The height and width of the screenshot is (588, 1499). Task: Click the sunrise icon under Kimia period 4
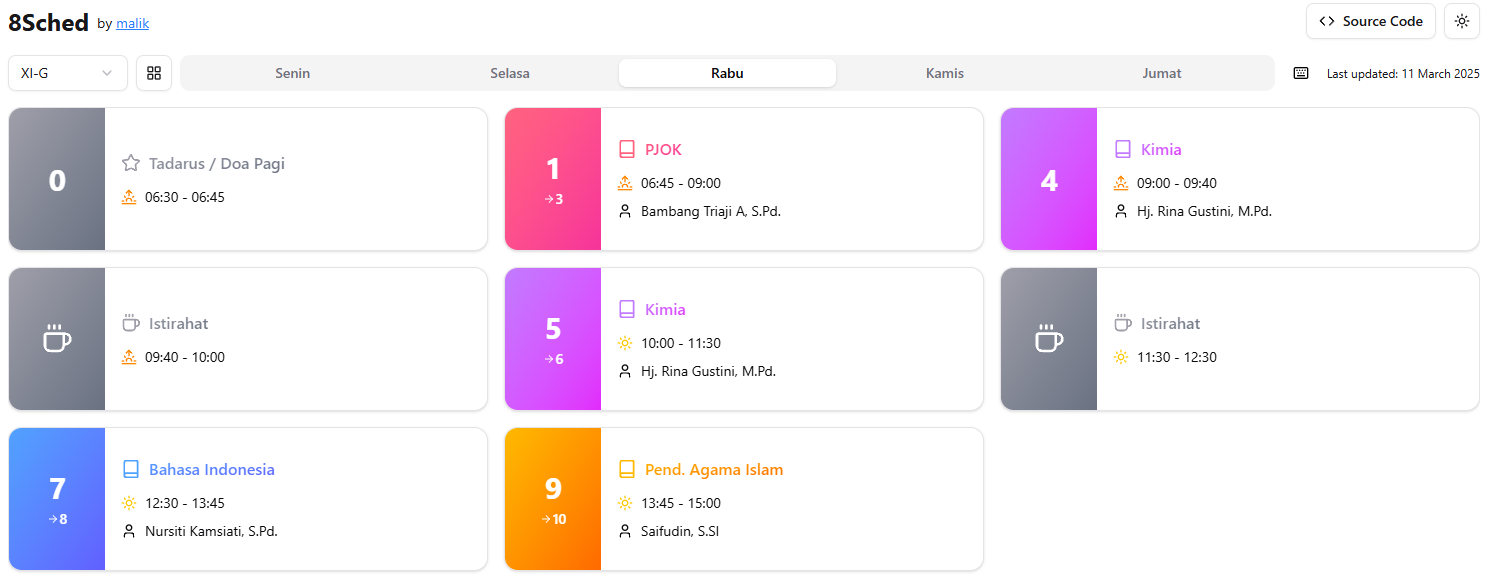click(x=1121, y=183)
